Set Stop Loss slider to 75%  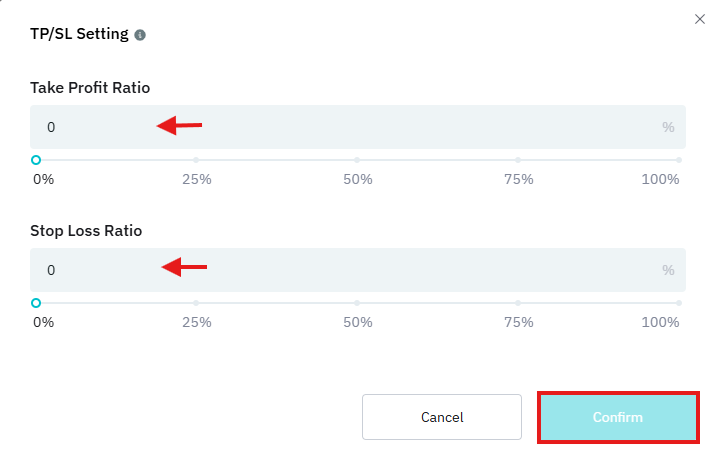click(518, 303)
